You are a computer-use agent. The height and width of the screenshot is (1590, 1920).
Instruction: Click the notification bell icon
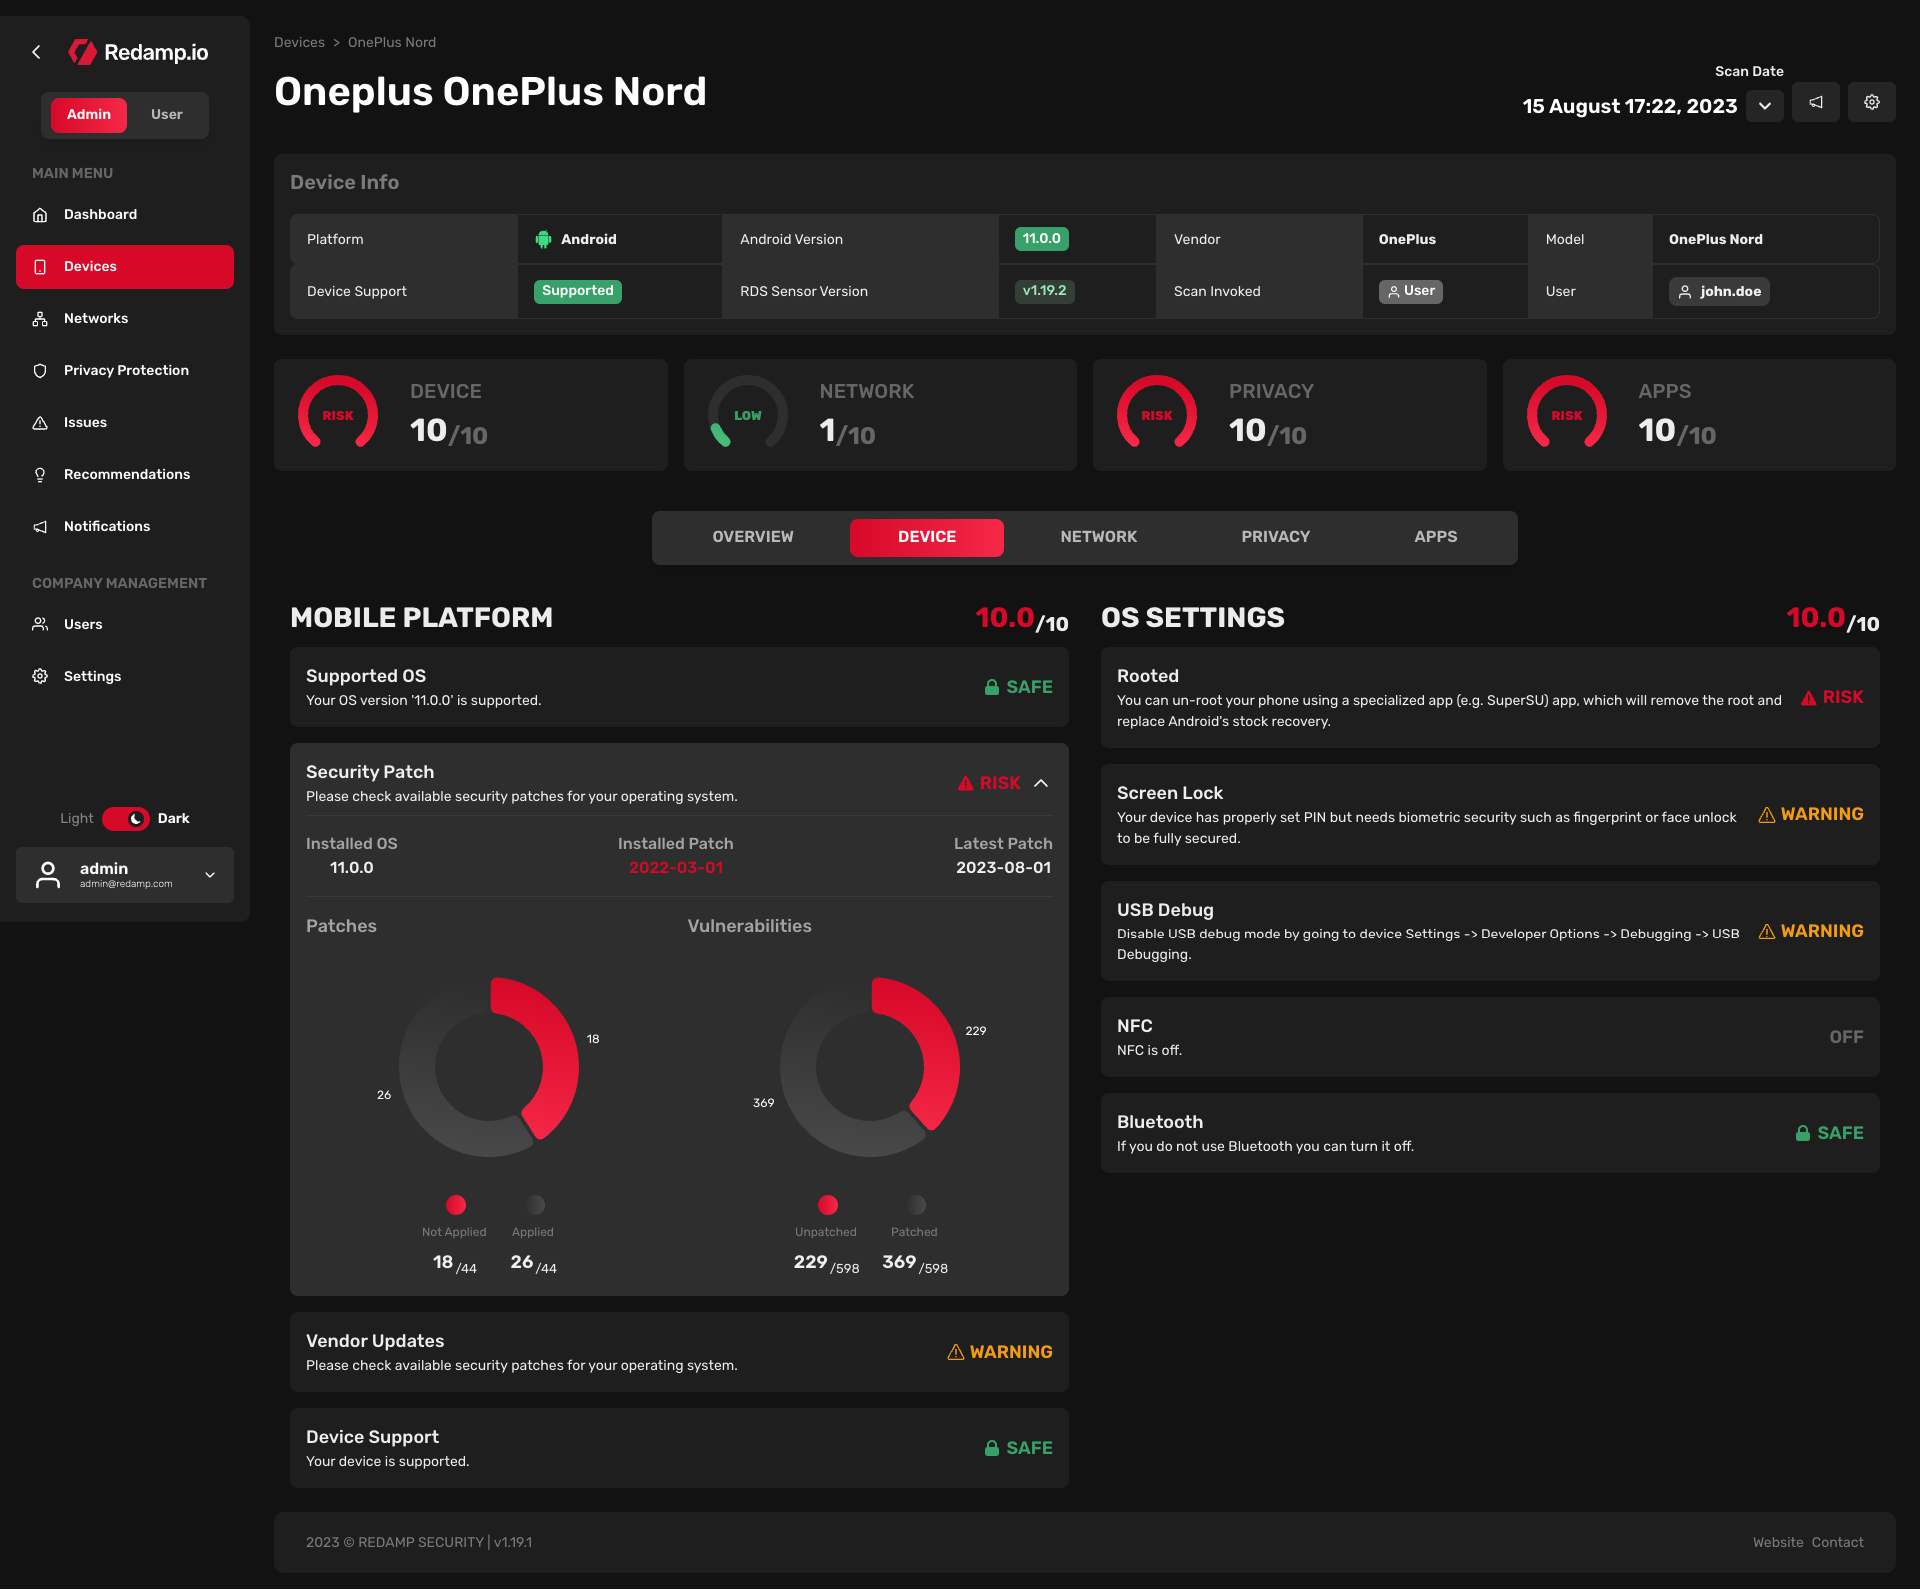point(1816,102)
